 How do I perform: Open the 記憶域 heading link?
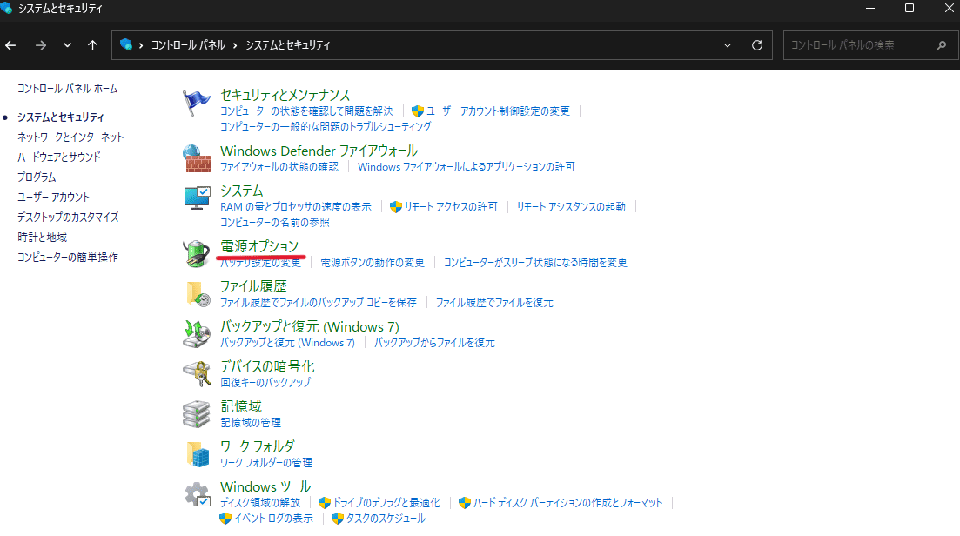[x=241, y=406]
